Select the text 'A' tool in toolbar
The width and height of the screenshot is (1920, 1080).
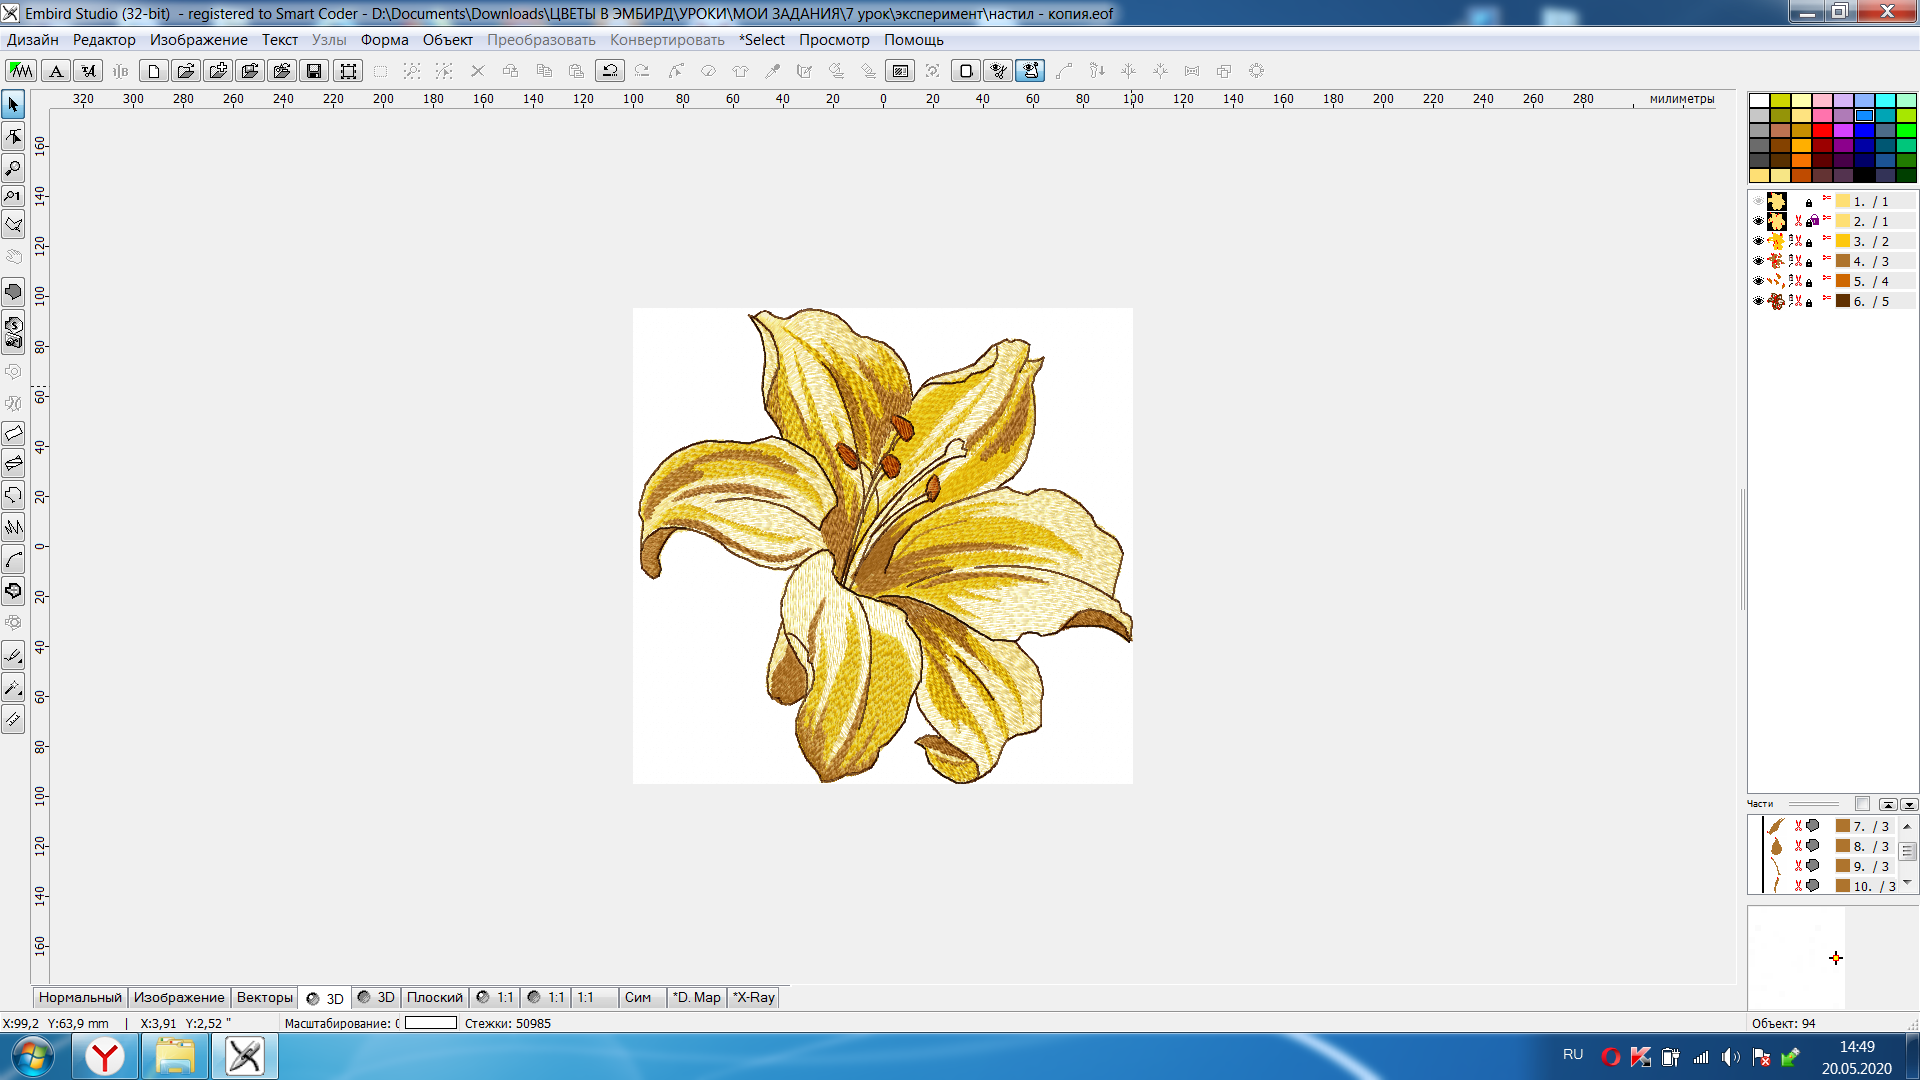pyautogui.click(x=56, y=71)
